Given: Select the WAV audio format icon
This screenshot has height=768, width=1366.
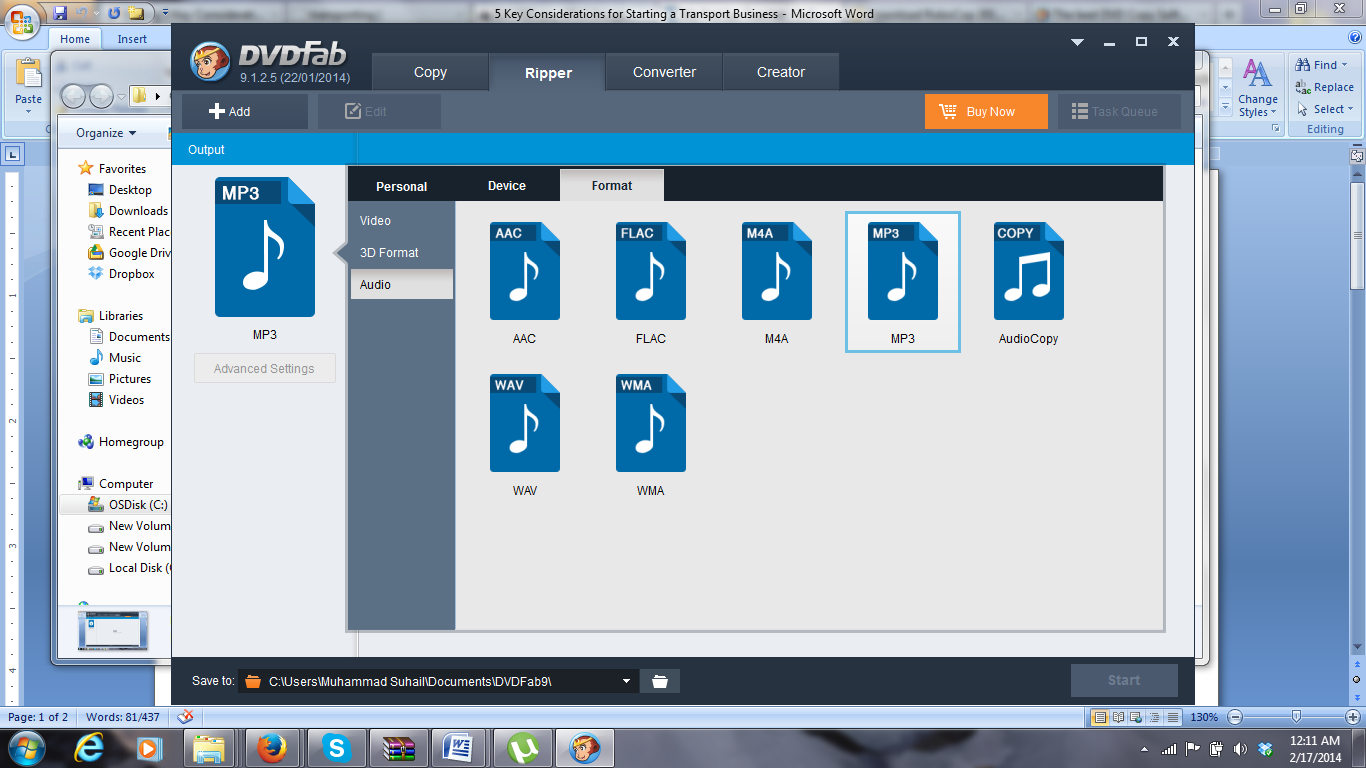Looking at the screenshot, I should [524, 423].
